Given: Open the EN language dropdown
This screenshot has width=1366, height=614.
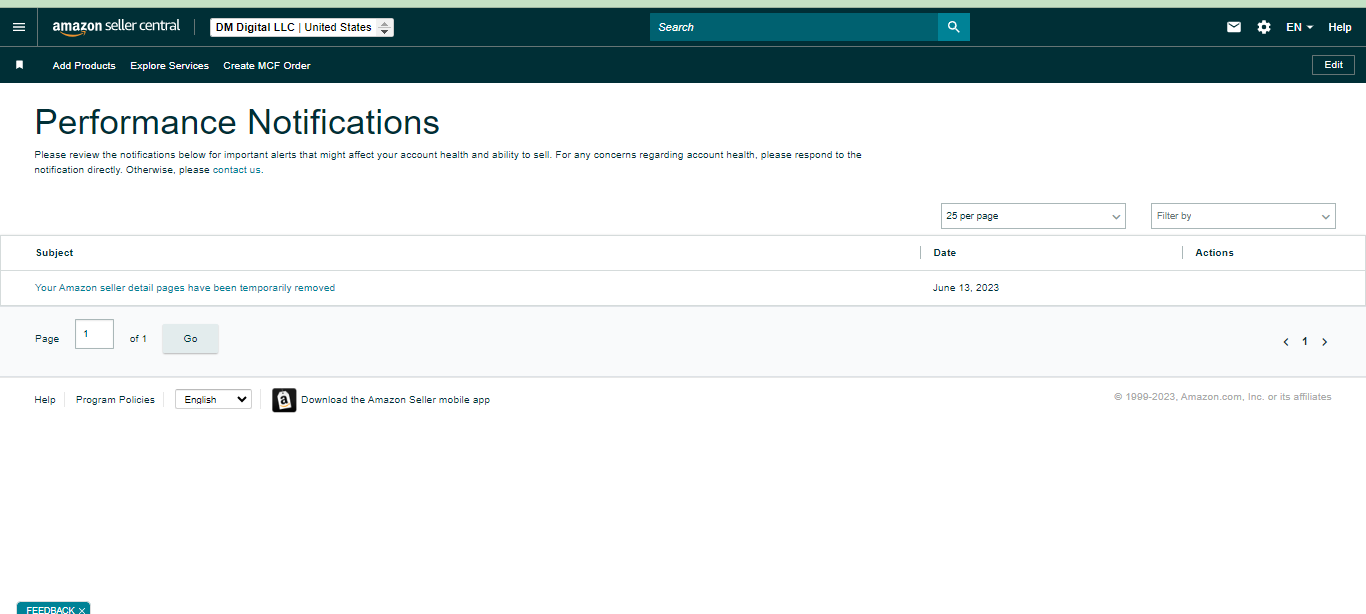Looking at the screenshot, I should point(1300,27).
